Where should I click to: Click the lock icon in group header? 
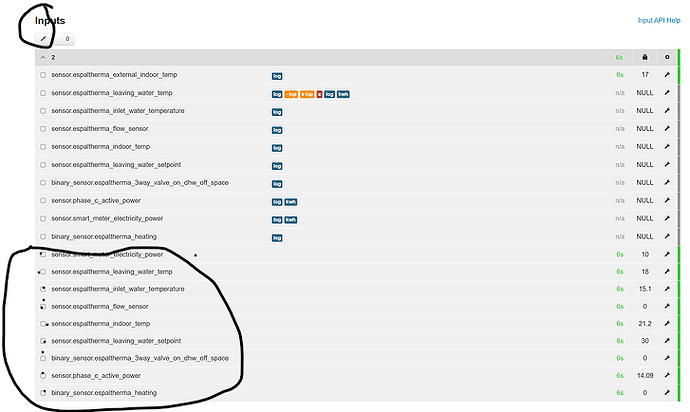[x=646, y=57]
